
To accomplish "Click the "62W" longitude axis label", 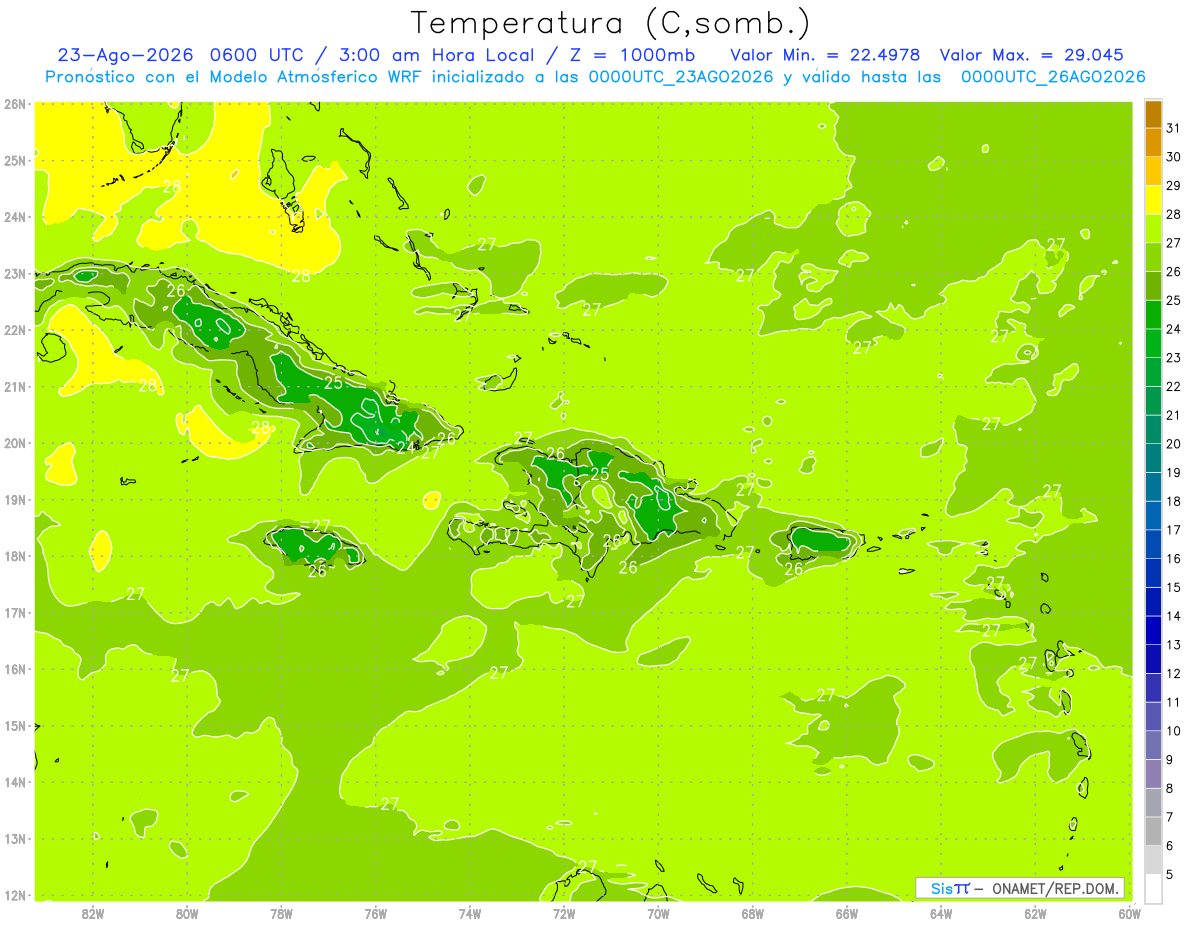I will [x=1035, y=913].
